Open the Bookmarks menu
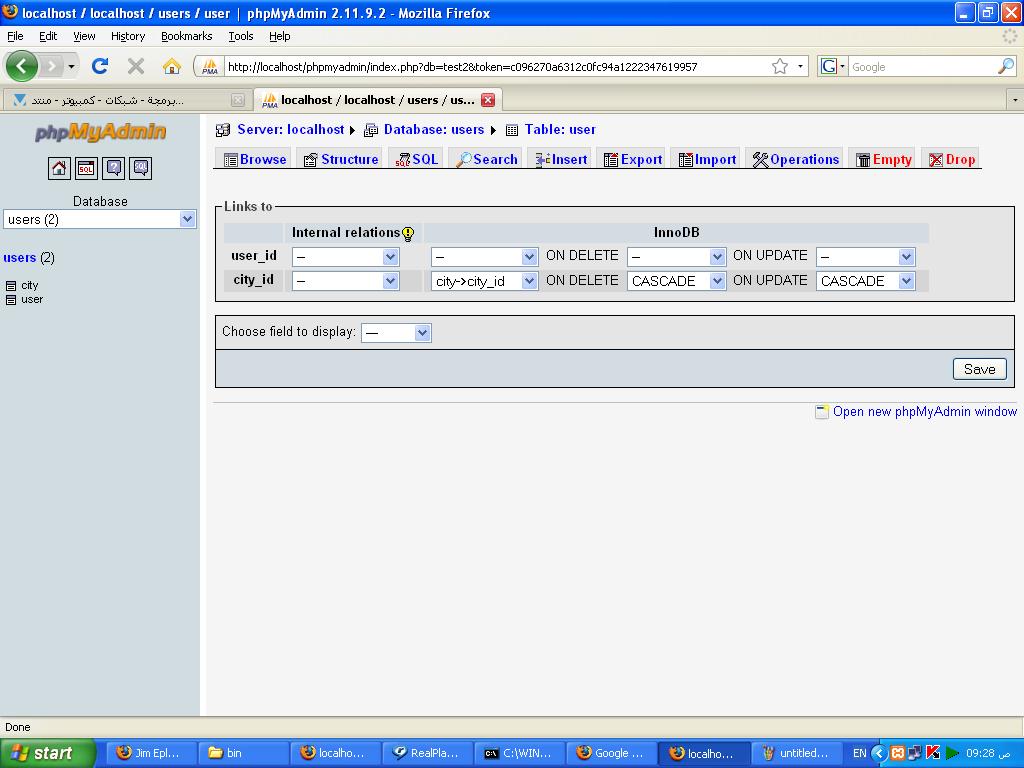Screen dimensions: 1024x768 tap(186, 36)
